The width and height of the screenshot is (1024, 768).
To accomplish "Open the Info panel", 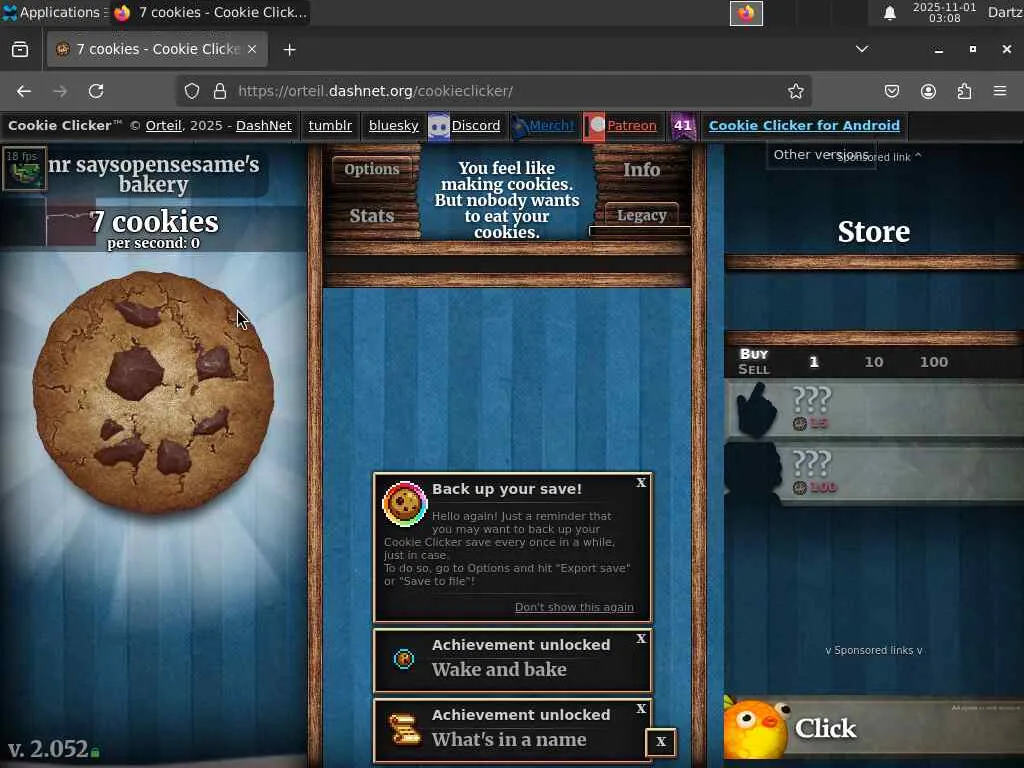I will [641, 169].
